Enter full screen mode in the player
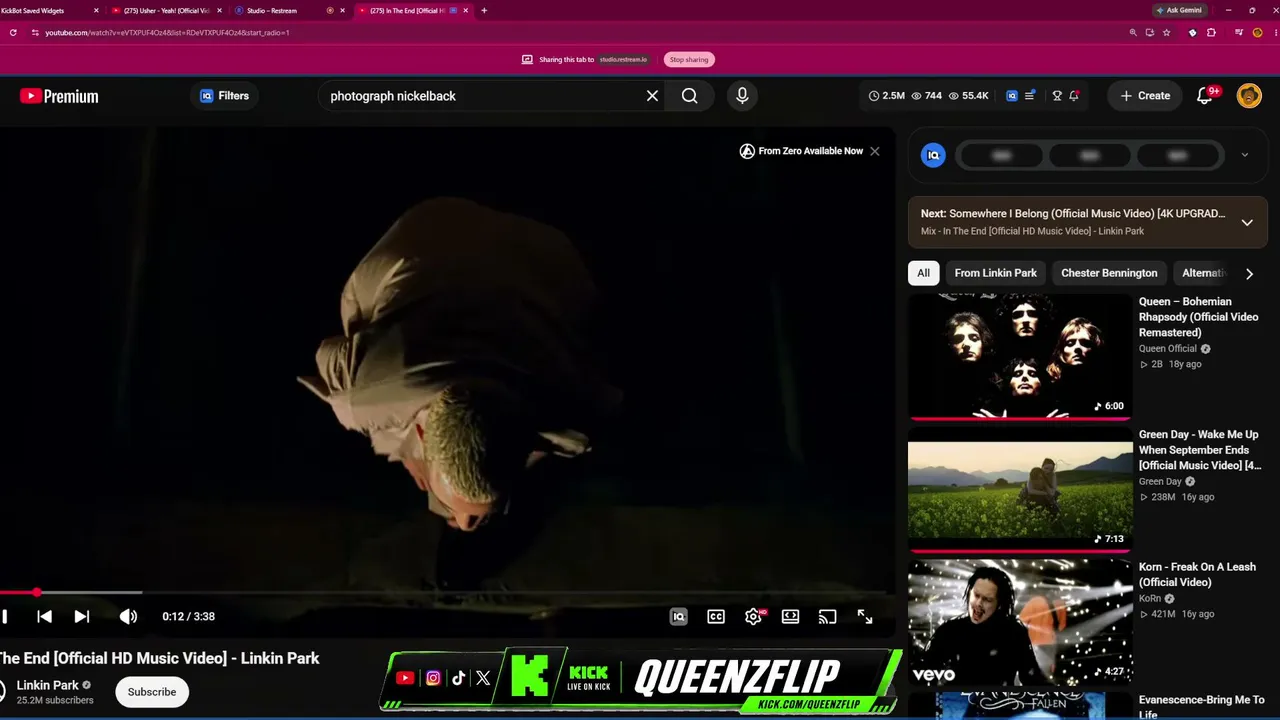 (x=865, y=617)
